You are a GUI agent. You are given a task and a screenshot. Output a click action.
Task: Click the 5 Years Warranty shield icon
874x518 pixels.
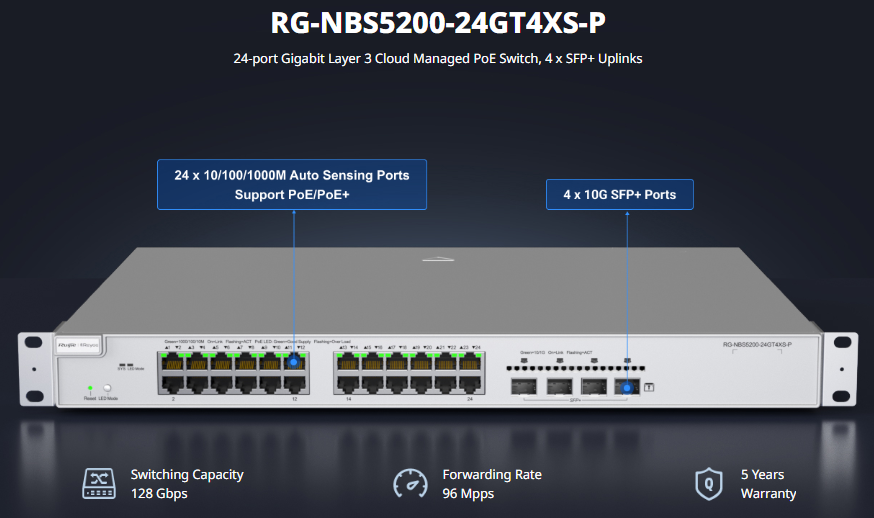click(x=709, y=483)
